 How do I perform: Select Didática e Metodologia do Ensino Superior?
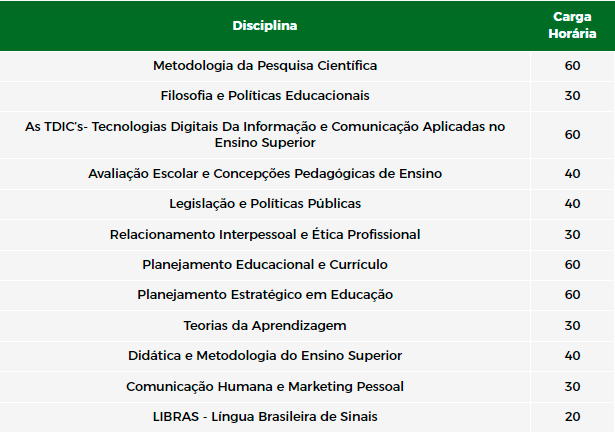[x=265, y=355]
